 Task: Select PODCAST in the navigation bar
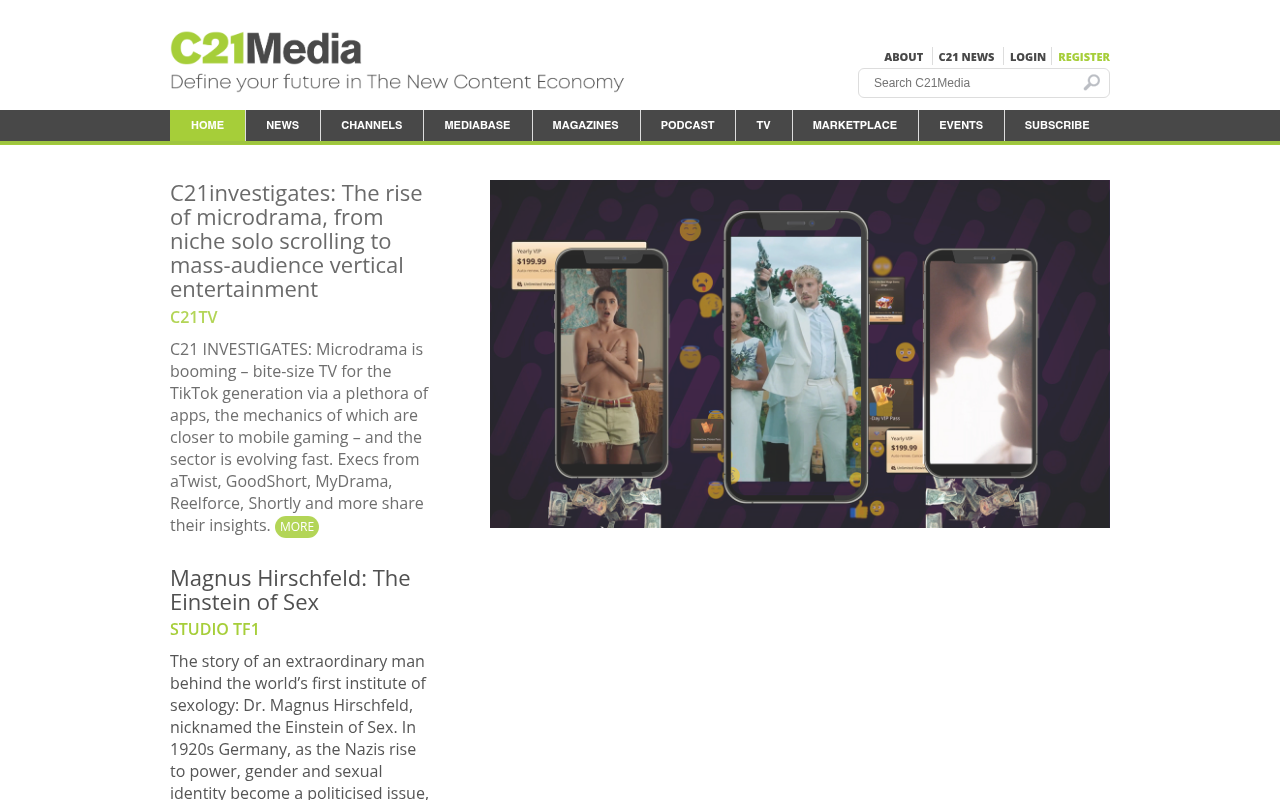tap(688, 125)
